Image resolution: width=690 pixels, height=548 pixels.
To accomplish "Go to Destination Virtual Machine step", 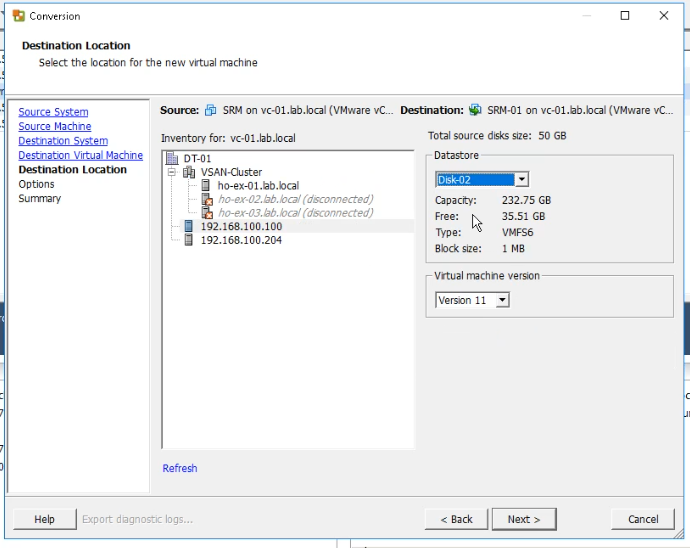I will pos(81,155).
